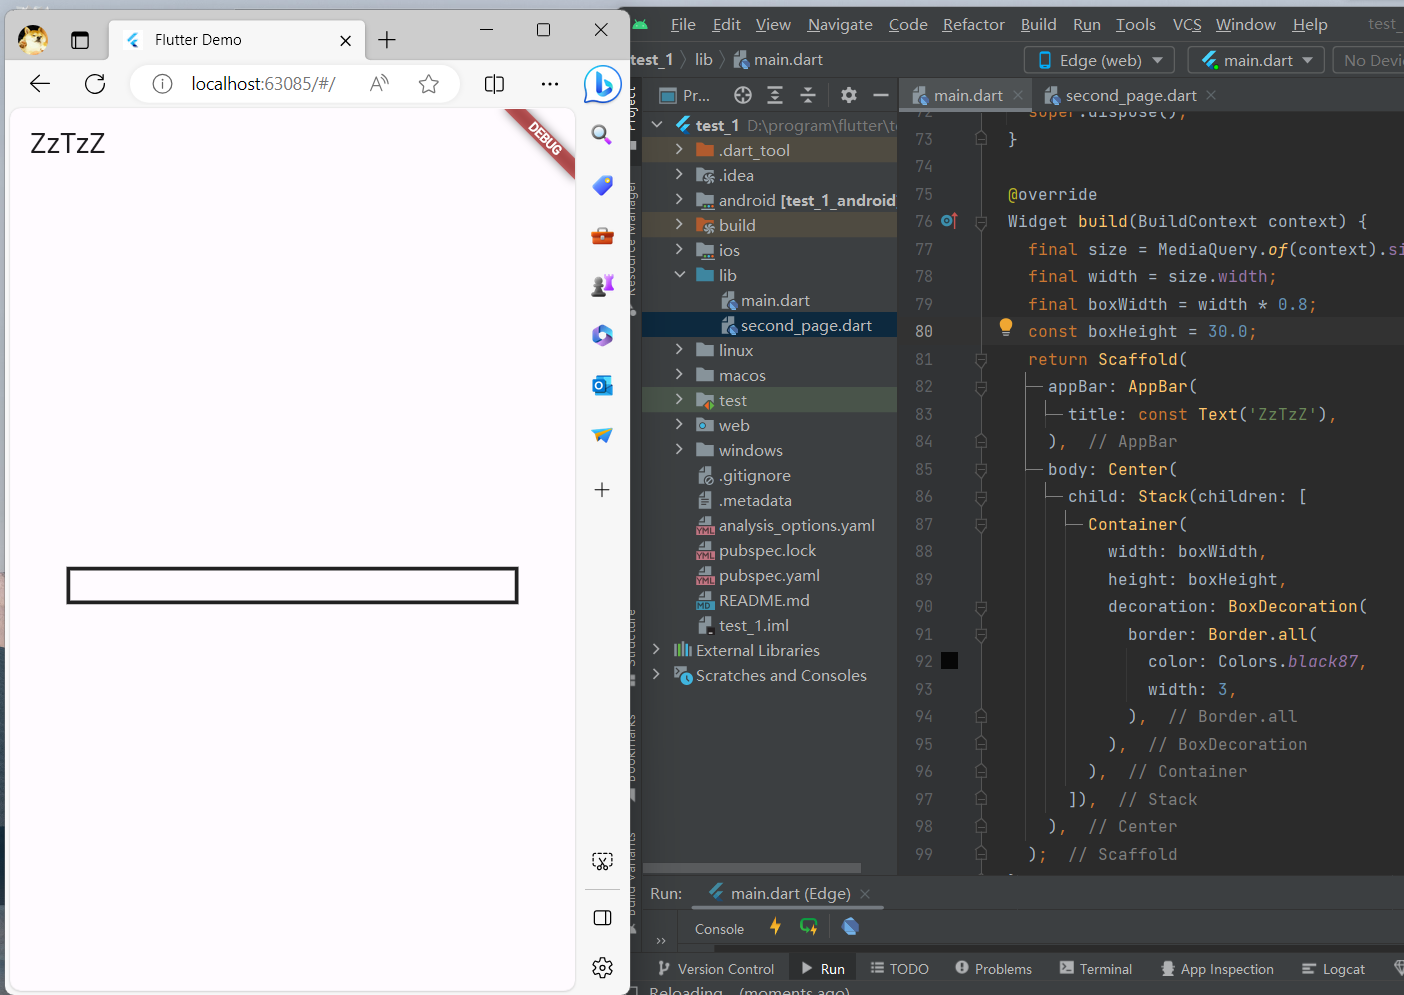
Task: Hide Edge sidebar with panel icon
Action: coord(602,918)
